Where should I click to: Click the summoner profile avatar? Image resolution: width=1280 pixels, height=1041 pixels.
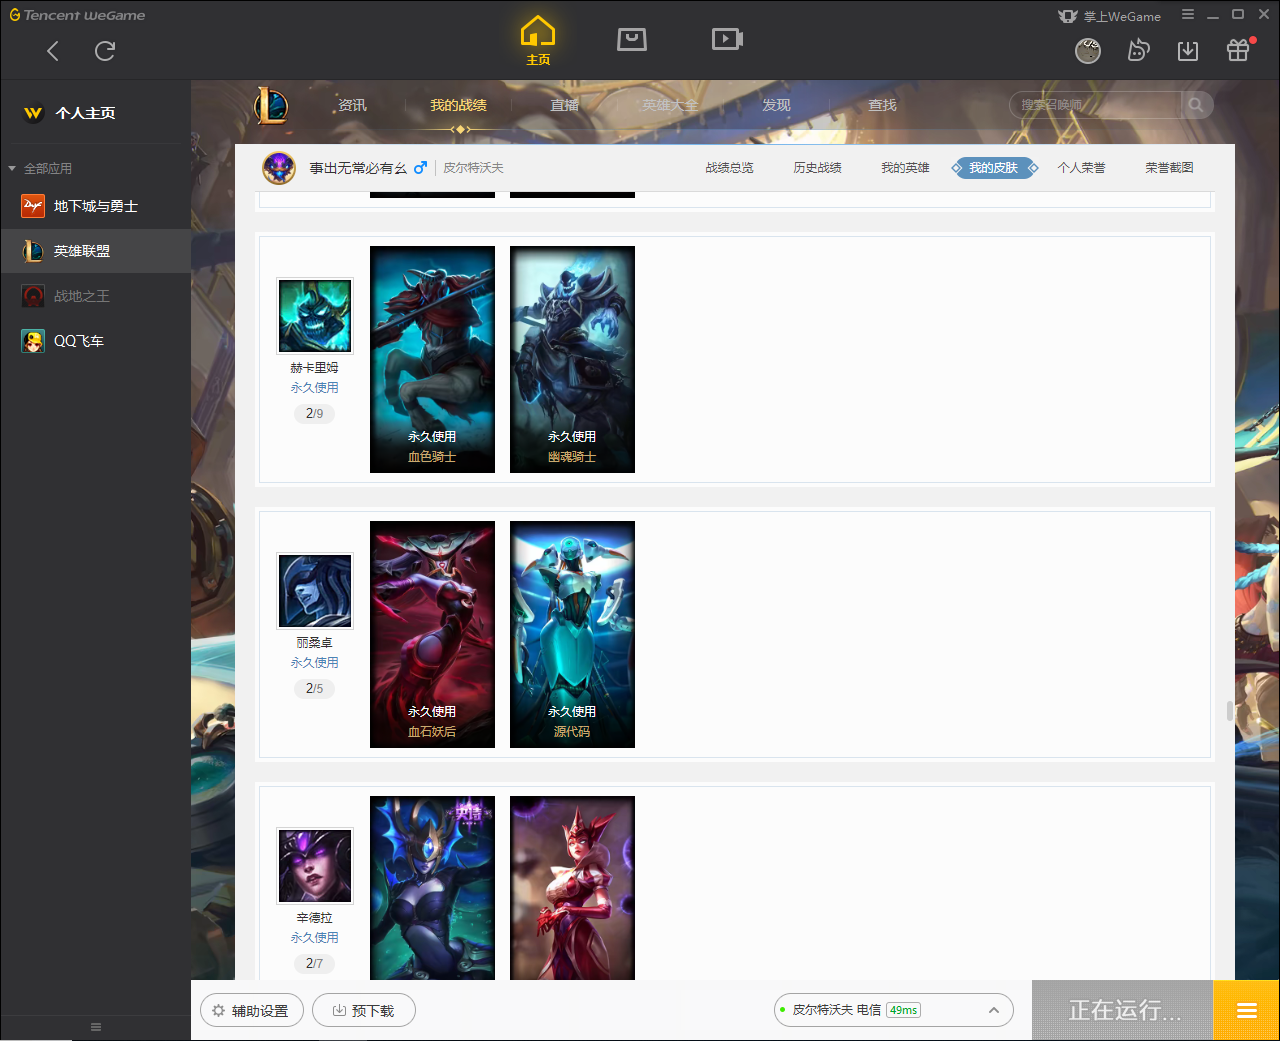point(279,168)
